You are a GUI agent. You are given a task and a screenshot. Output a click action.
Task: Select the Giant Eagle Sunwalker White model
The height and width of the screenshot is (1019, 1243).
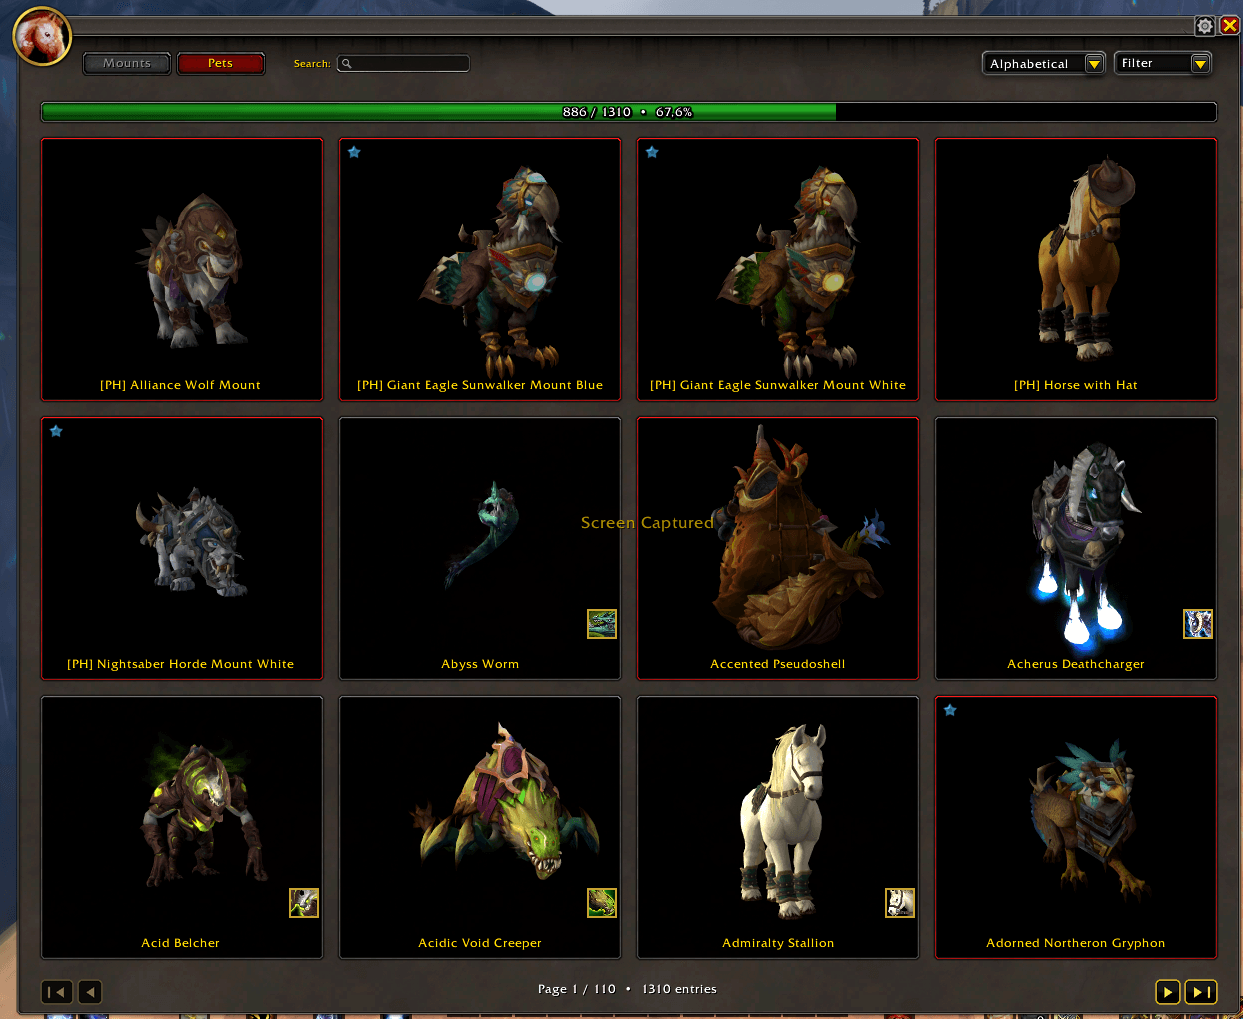pyautogui.click(x=788, y=270)
